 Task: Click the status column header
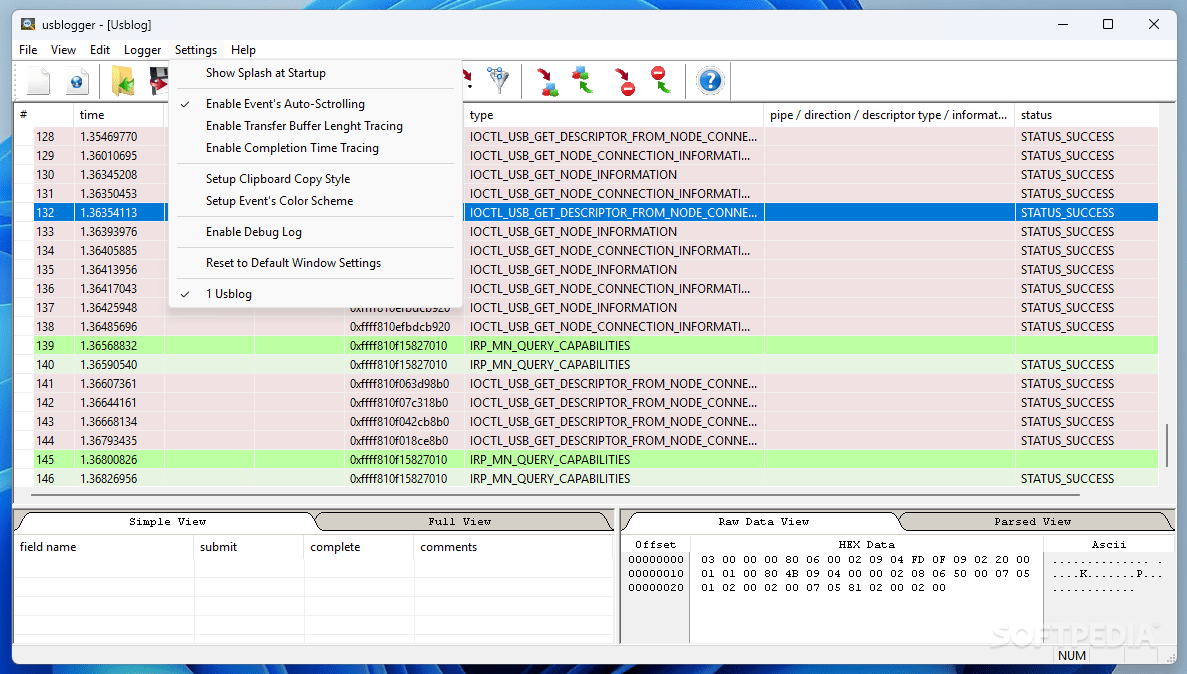tap(1086, 115)
